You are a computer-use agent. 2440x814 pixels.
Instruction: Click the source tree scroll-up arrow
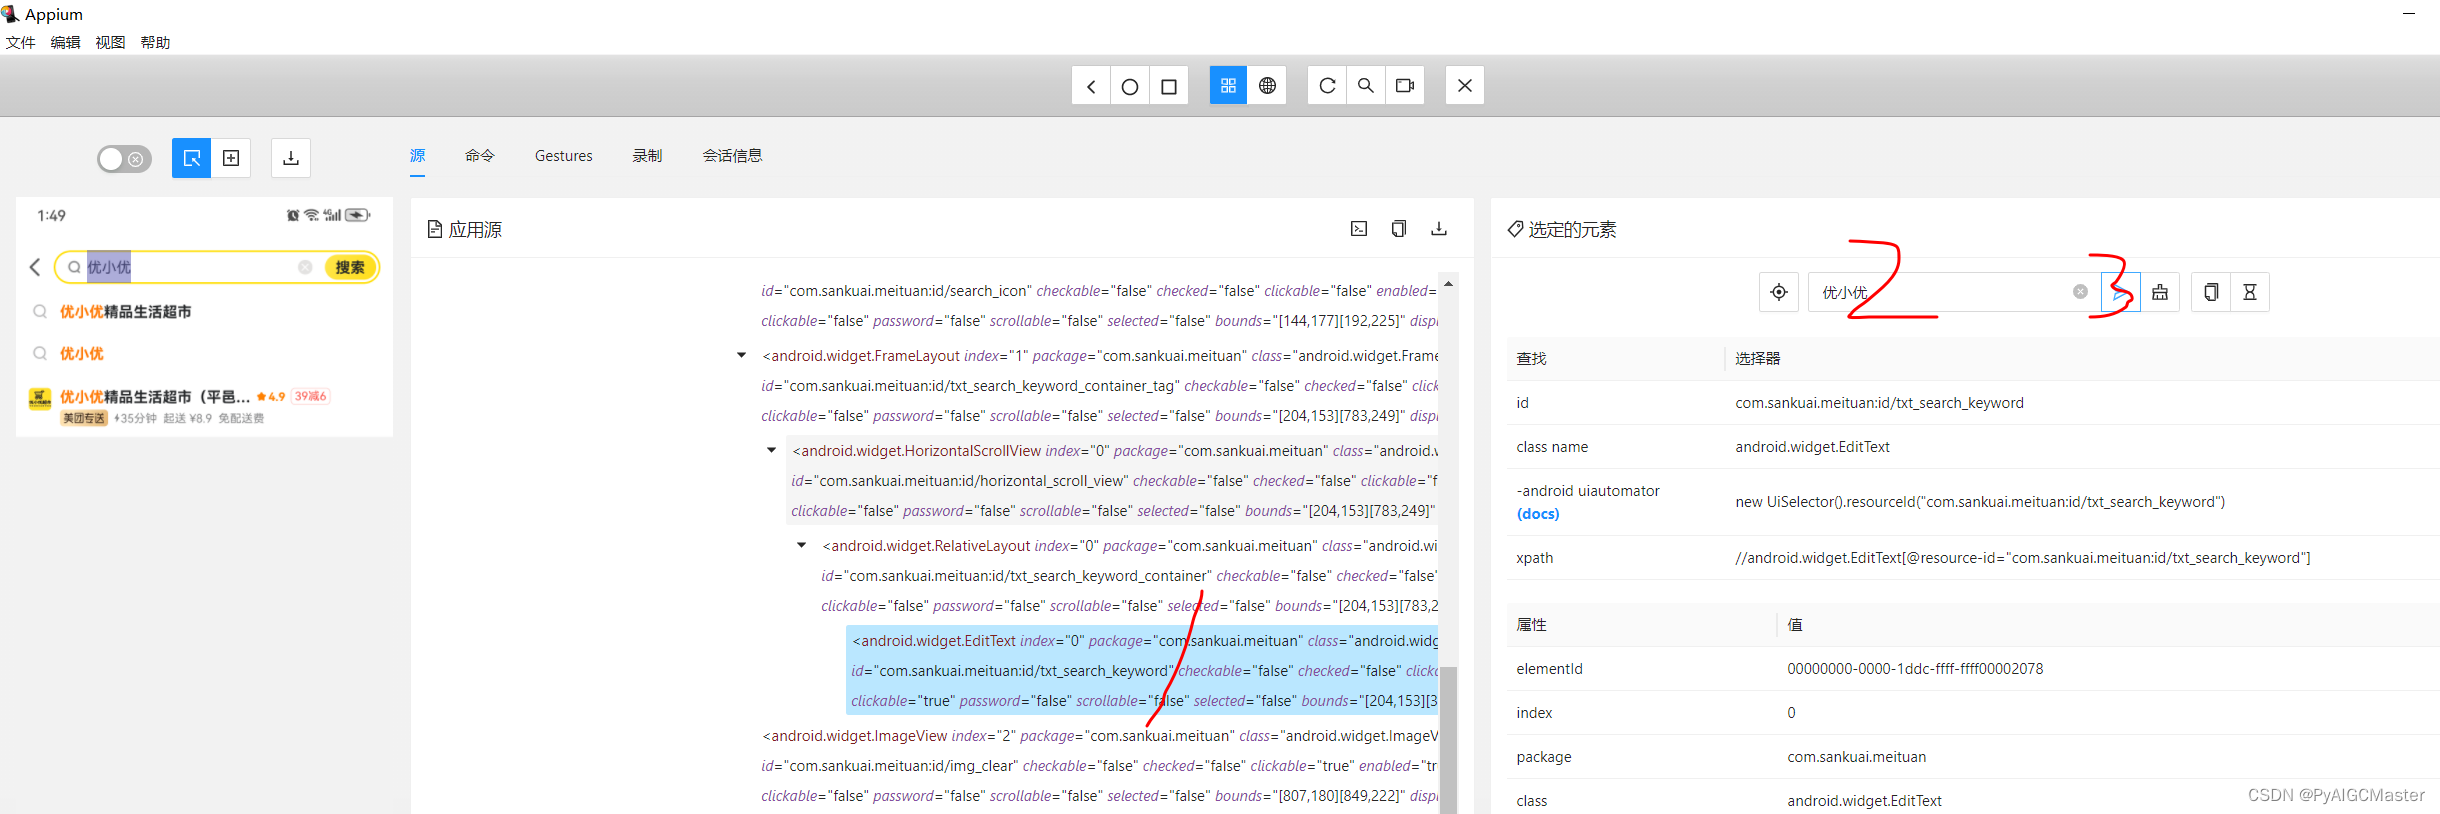tap(1448, 284)
